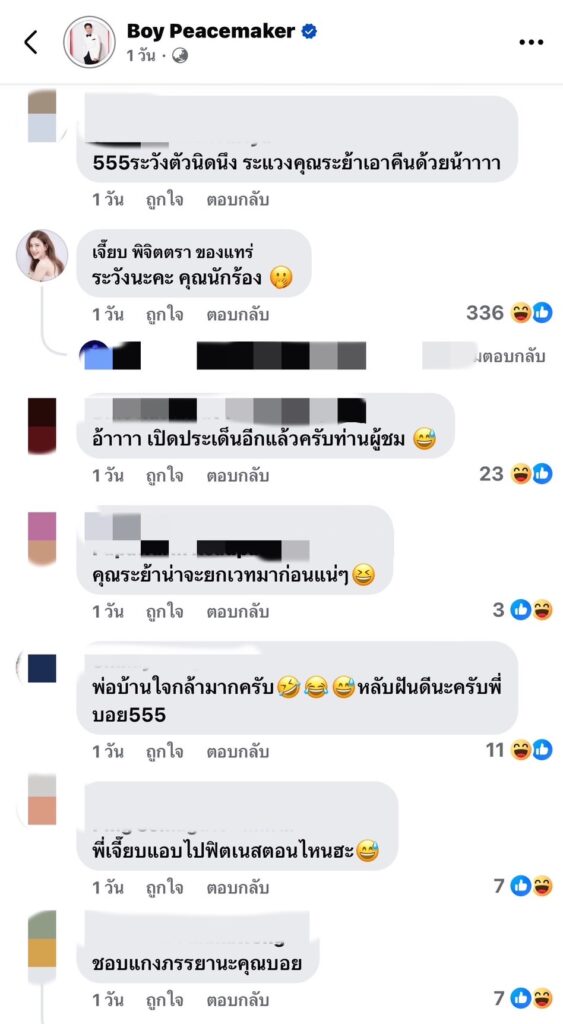Open the three-dots post options menu
Viewport: 563px width, 1024px height.
[531, 42]
